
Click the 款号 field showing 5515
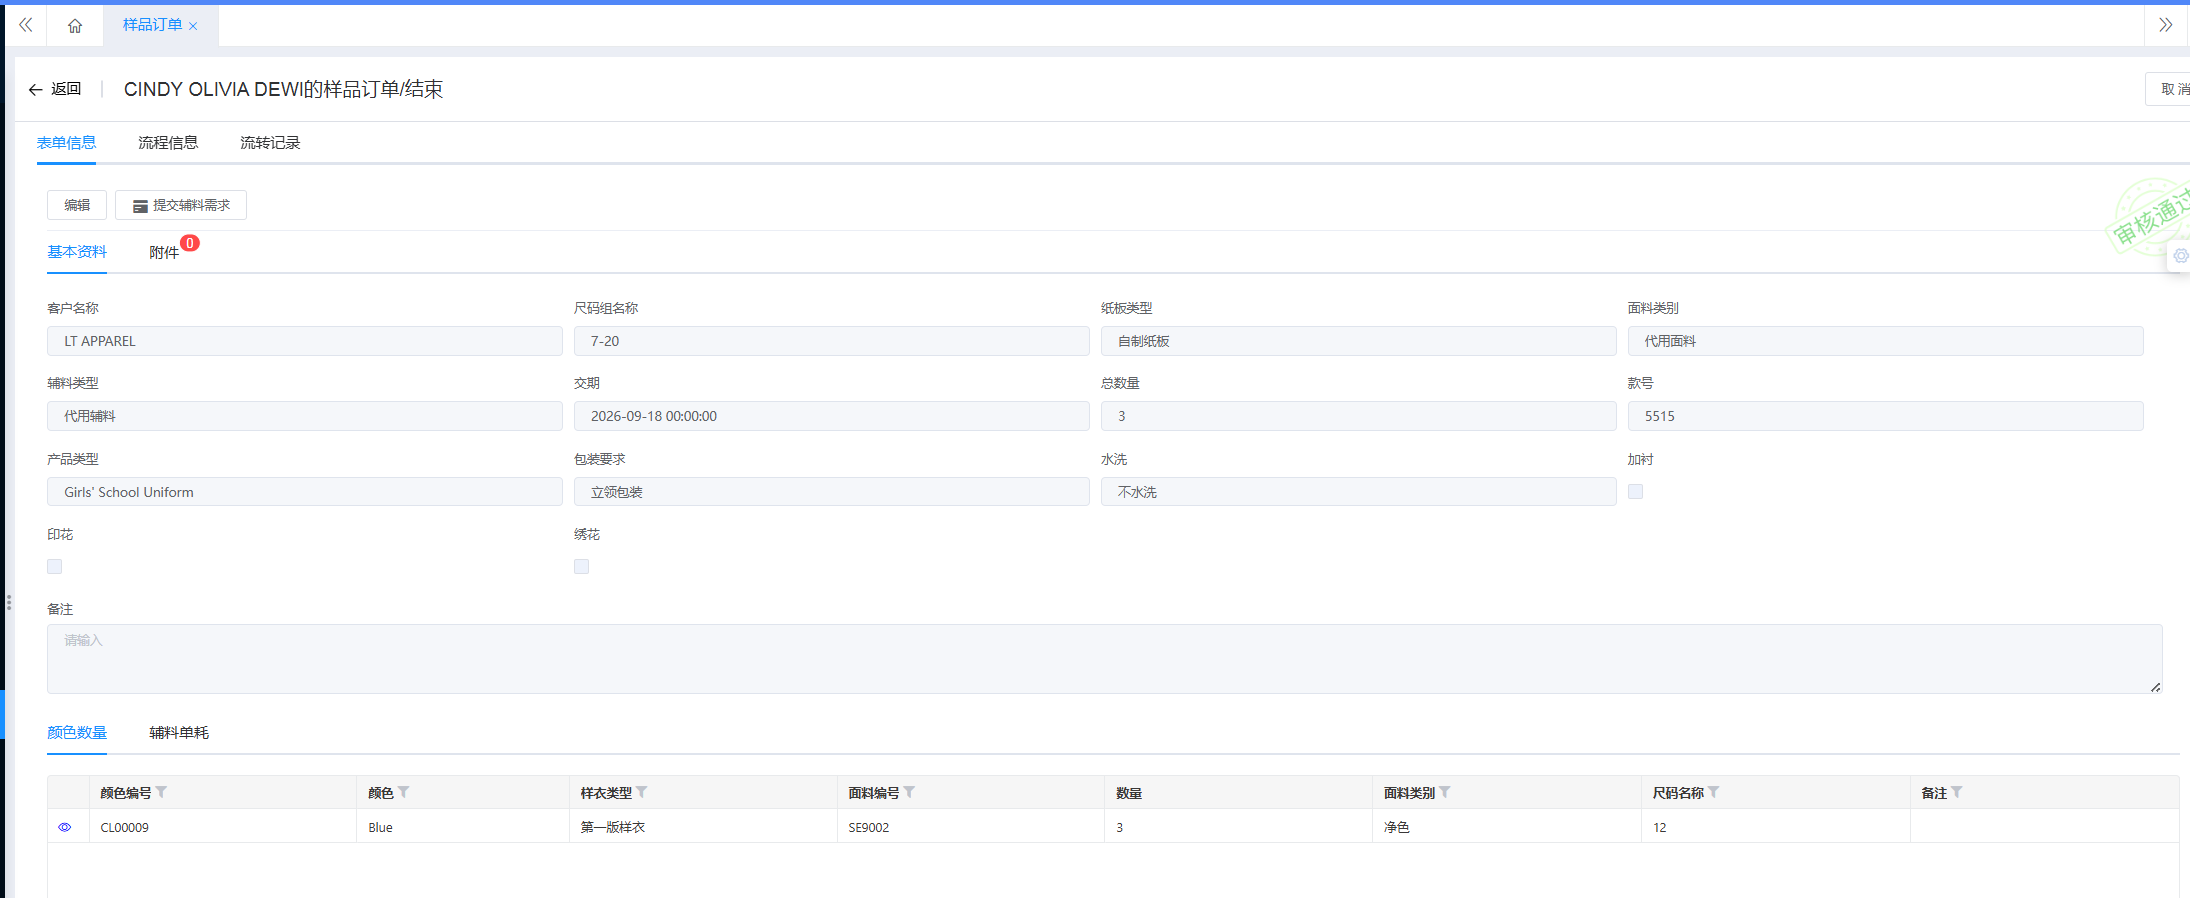point(1885,416)
